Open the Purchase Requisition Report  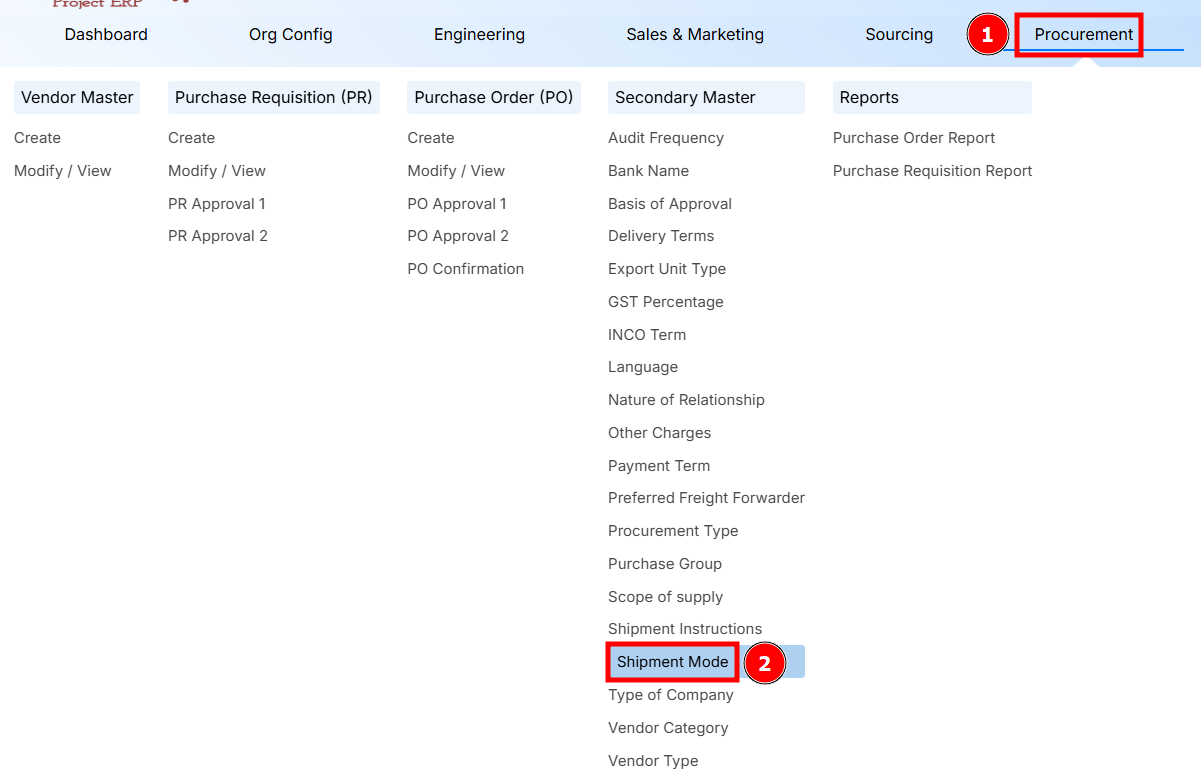932,170
